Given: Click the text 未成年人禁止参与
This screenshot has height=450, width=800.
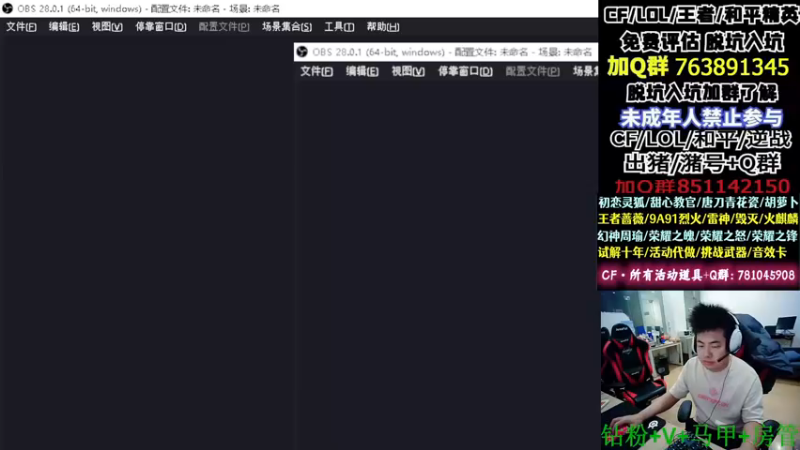Looking at the screenshot, I should (x=701, y=118).
